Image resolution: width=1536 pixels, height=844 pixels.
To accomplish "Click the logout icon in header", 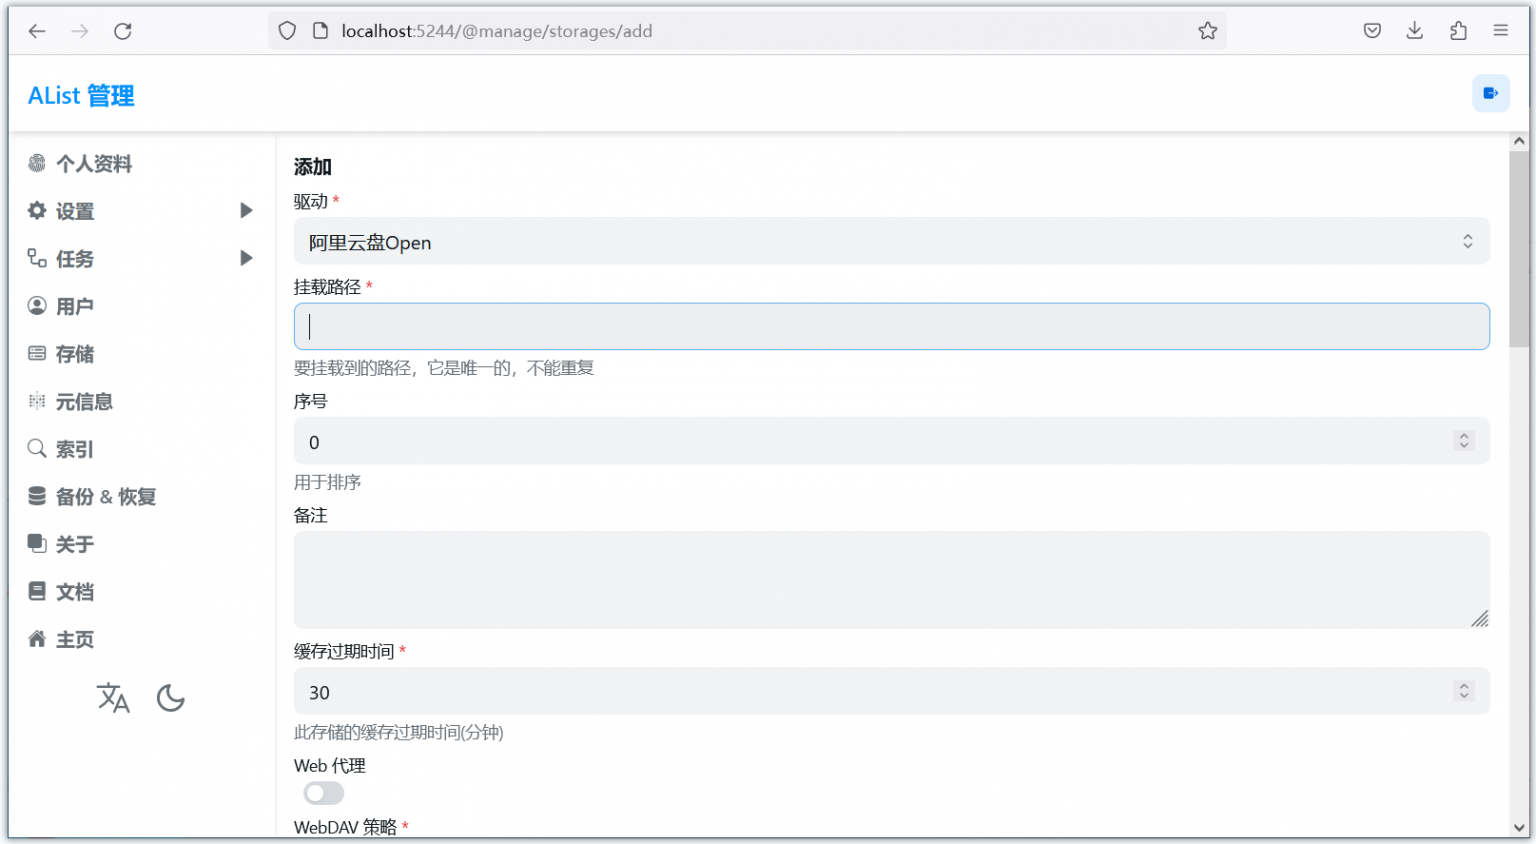I will pyautogui.click(x=1490, y=94).
